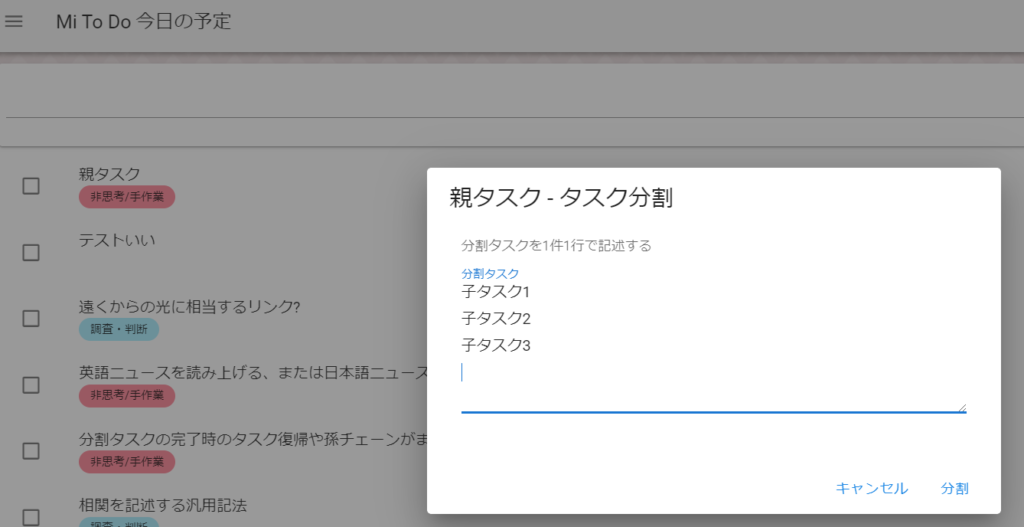
Task: Click 非思考/手作業 tag under 英語ニュース task
Action: click(127, 396)
